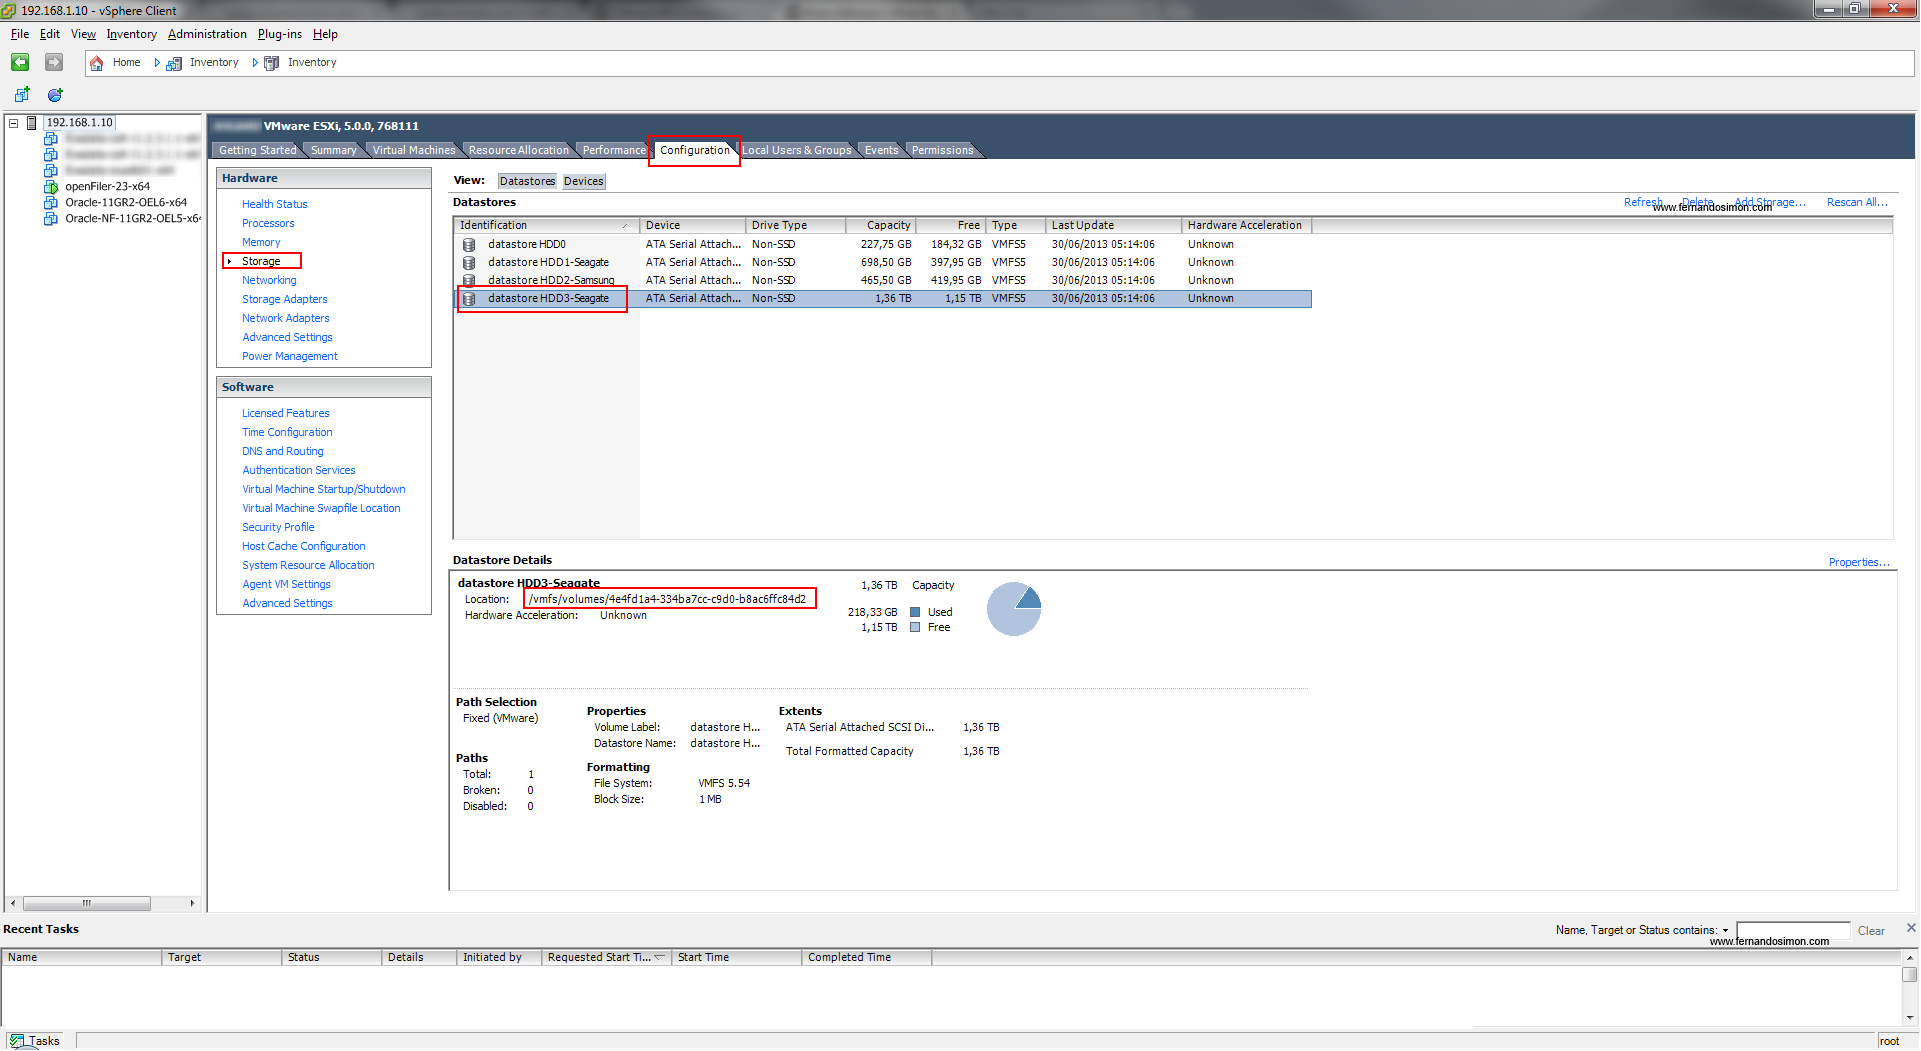The height and width of the screenshot is (1051, 1921).
Task: Open the Inventory menu
Action: [132, 34]
